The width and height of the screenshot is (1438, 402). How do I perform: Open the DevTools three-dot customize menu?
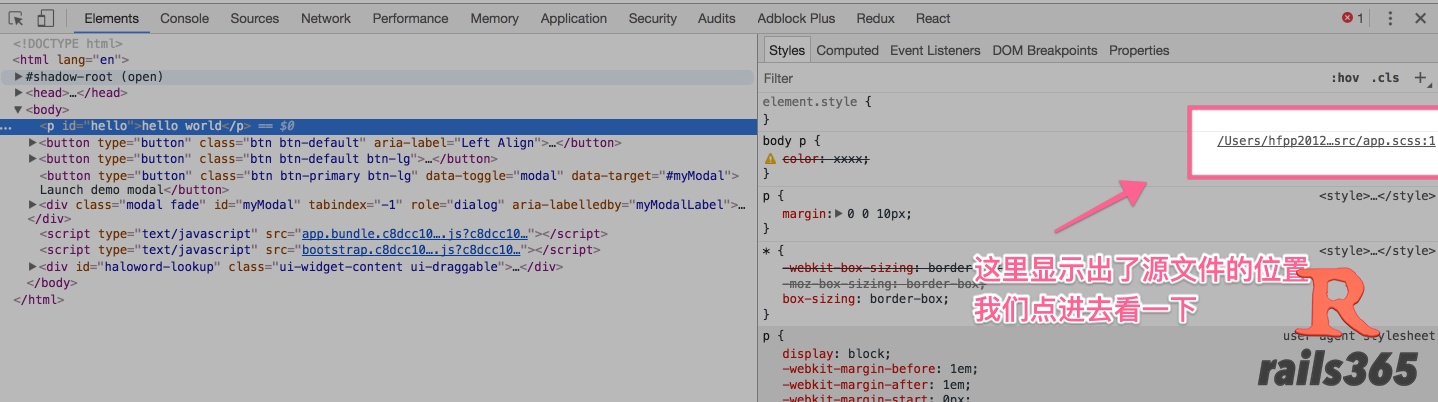[1390, 18]
